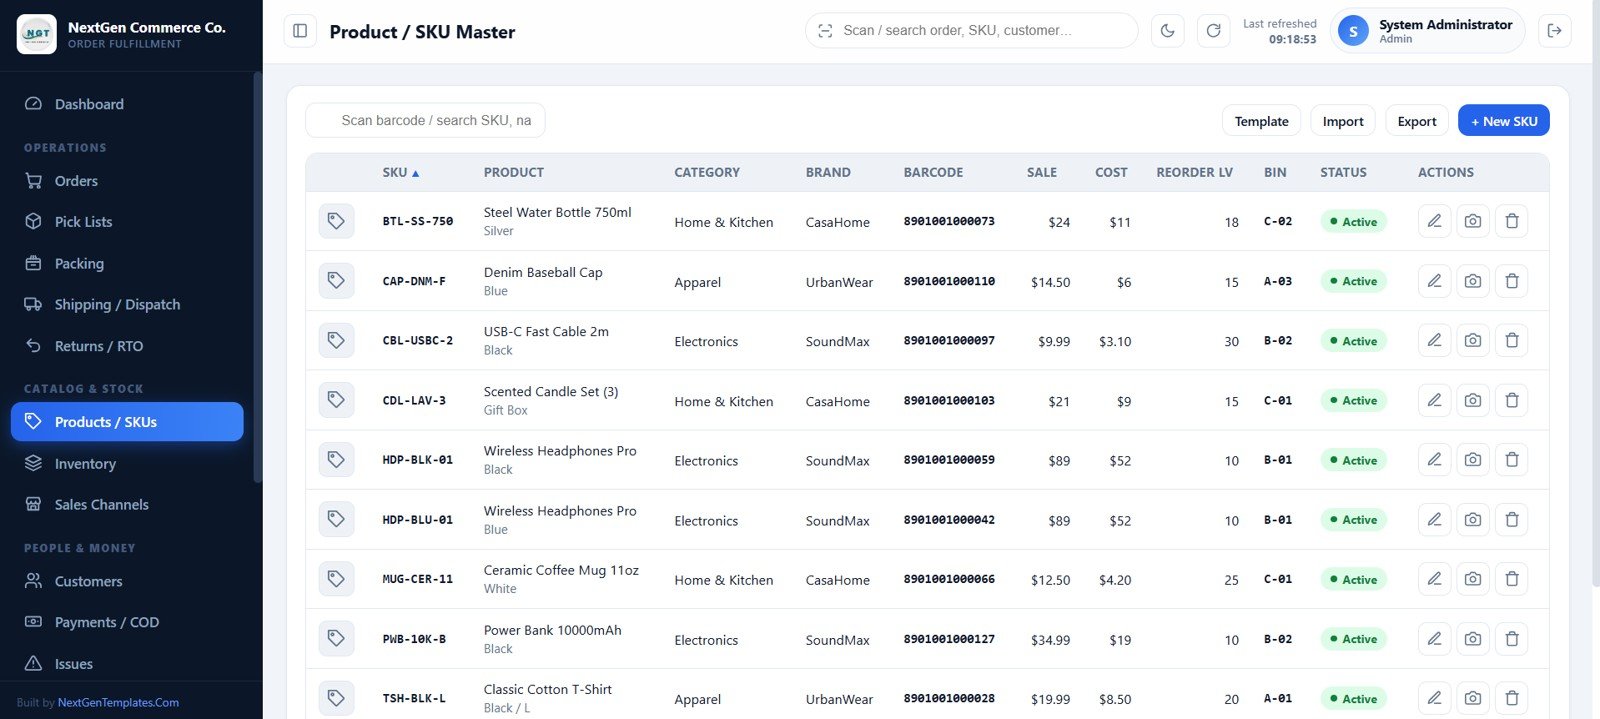This screenshot has height=719, width=1600.
Task: Click tag icon for the CDL-LAV-3 row
Action: tap(336, 400)
